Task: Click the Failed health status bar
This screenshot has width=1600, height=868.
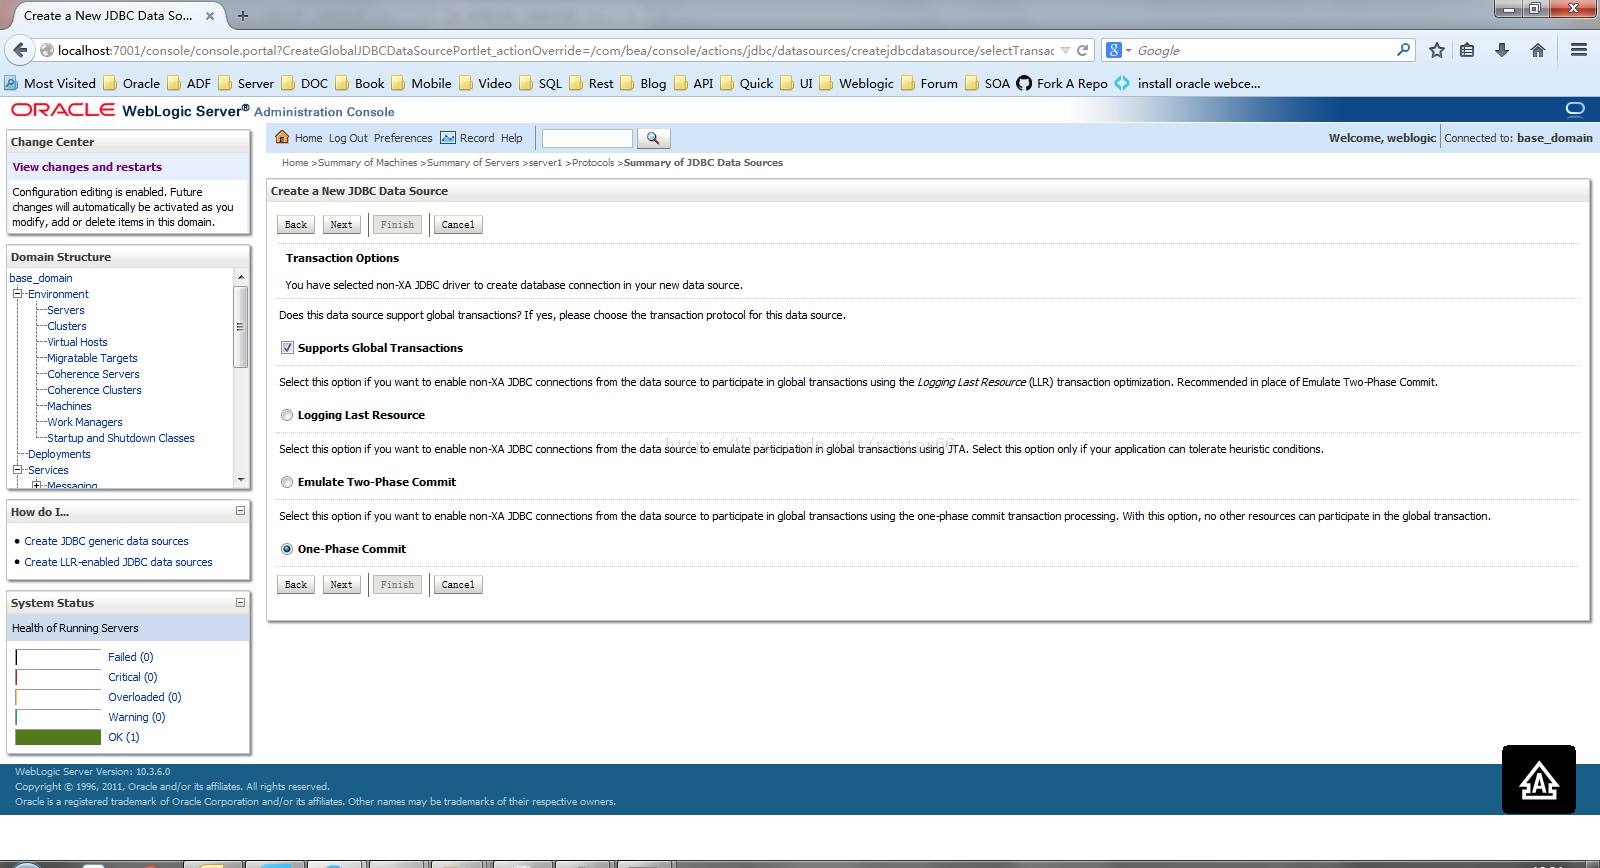Action: [x=58, y=657]
